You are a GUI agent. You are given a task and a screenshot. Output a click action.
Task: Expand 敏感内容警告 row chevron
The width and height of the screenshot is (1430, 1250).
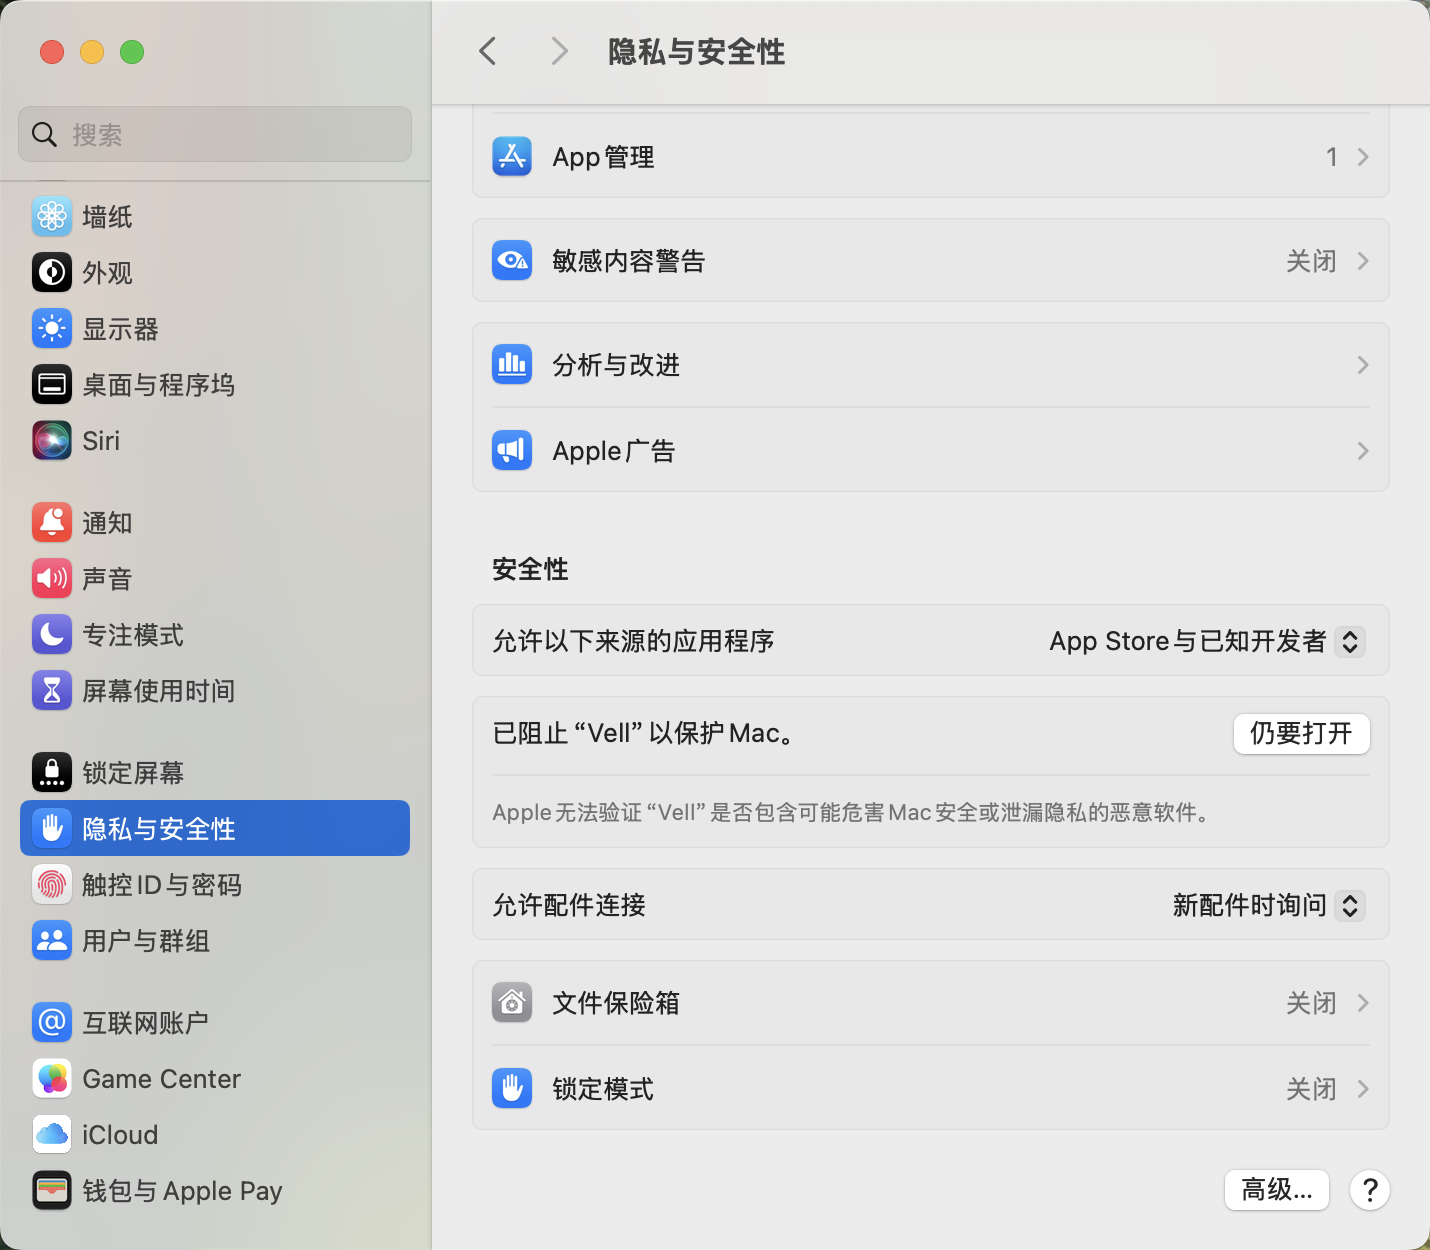tap(1363, 261)
